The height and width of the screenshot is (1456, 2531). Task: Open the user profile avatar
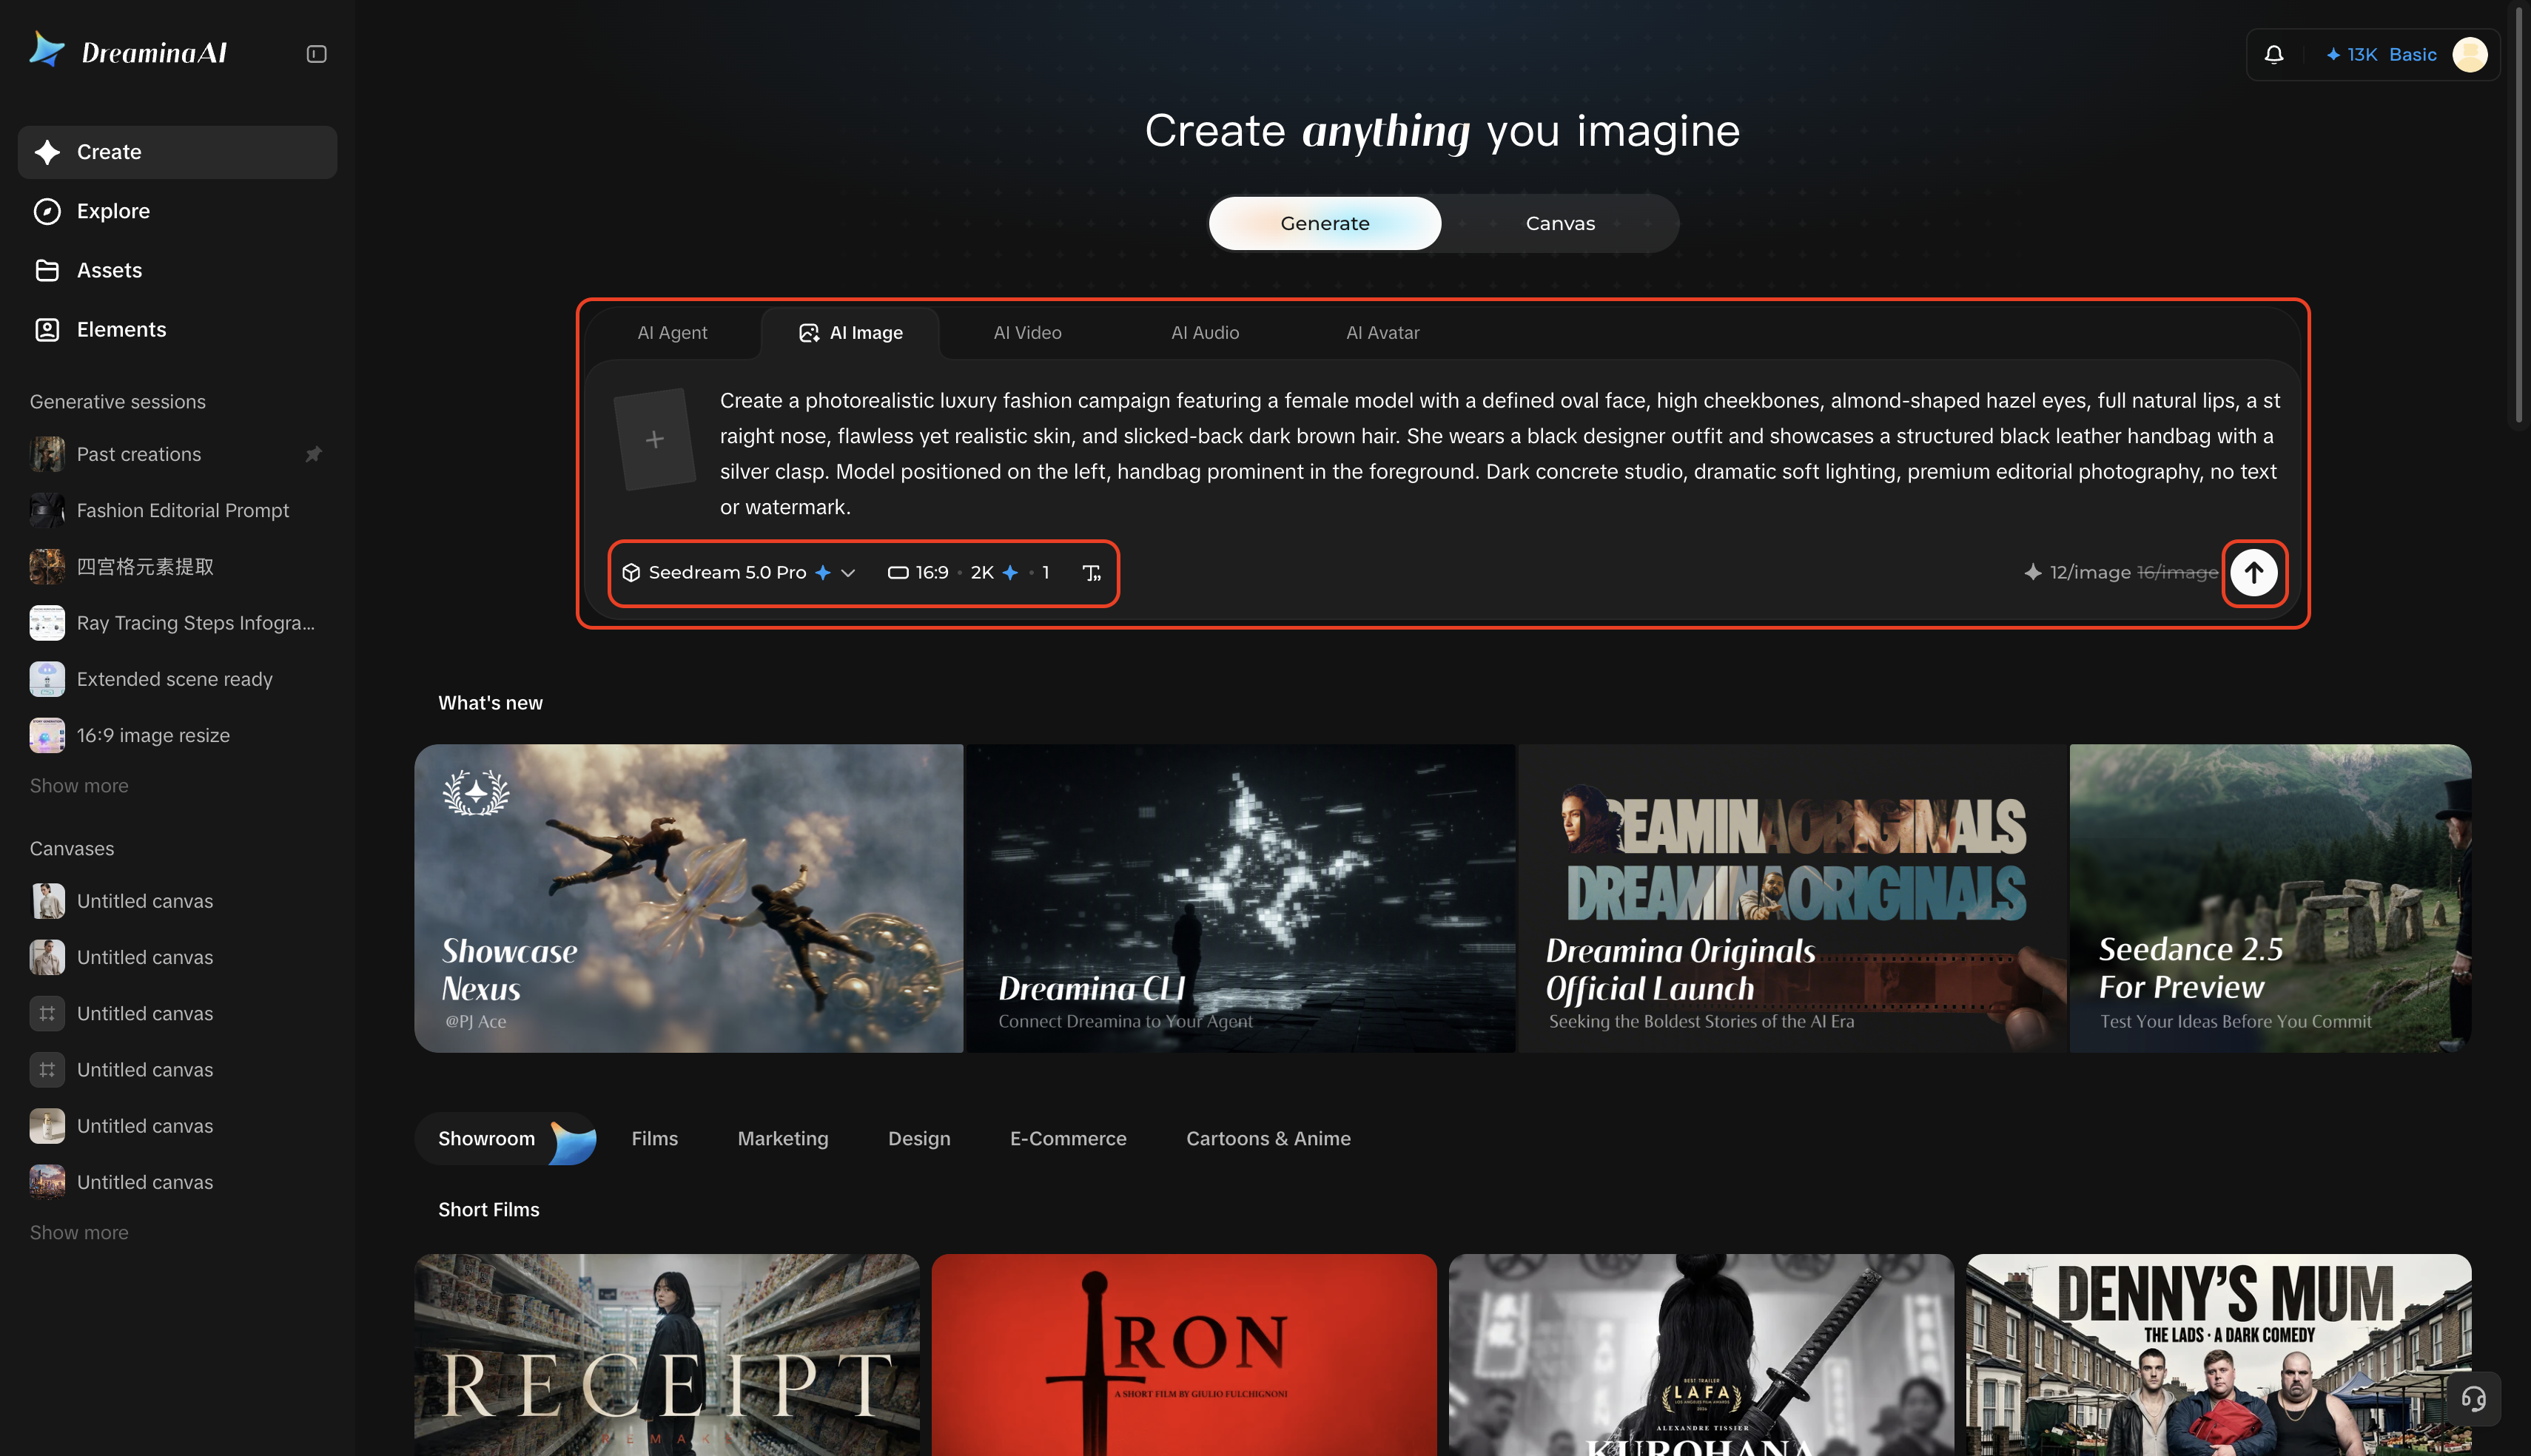coord(2469,55)
